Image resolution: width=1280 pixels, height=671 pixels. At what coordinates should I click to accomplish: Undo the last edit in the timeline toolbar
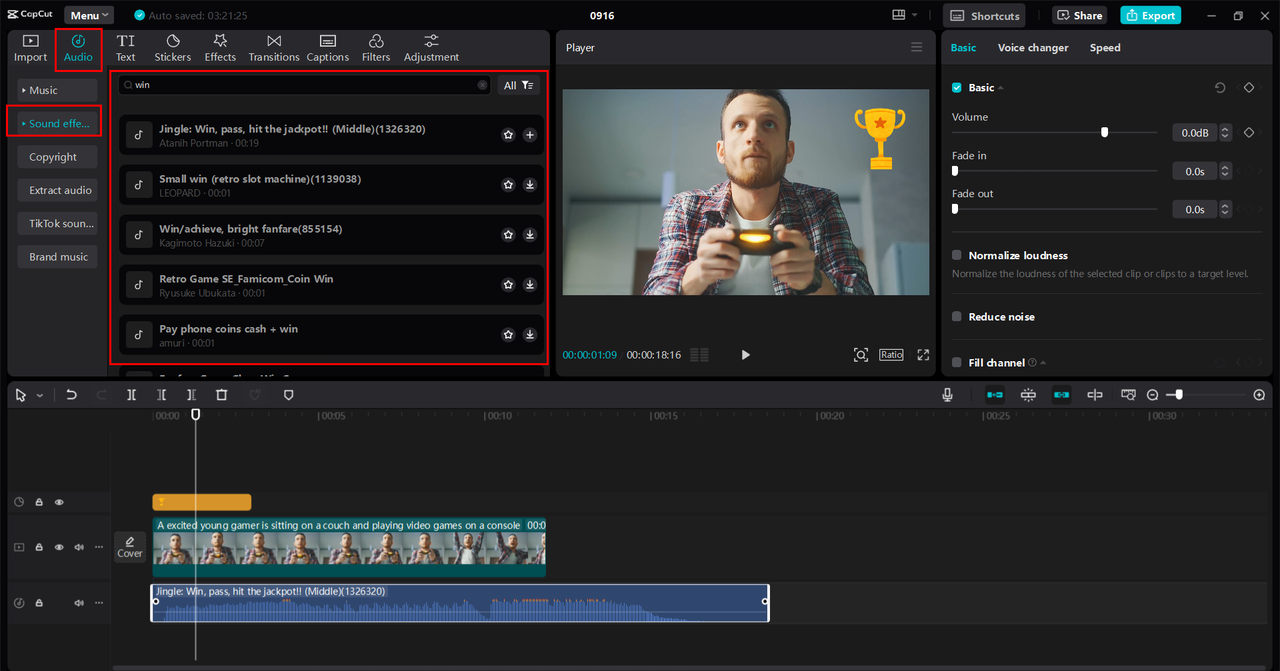pyautogui.click(x=71, y=395)
